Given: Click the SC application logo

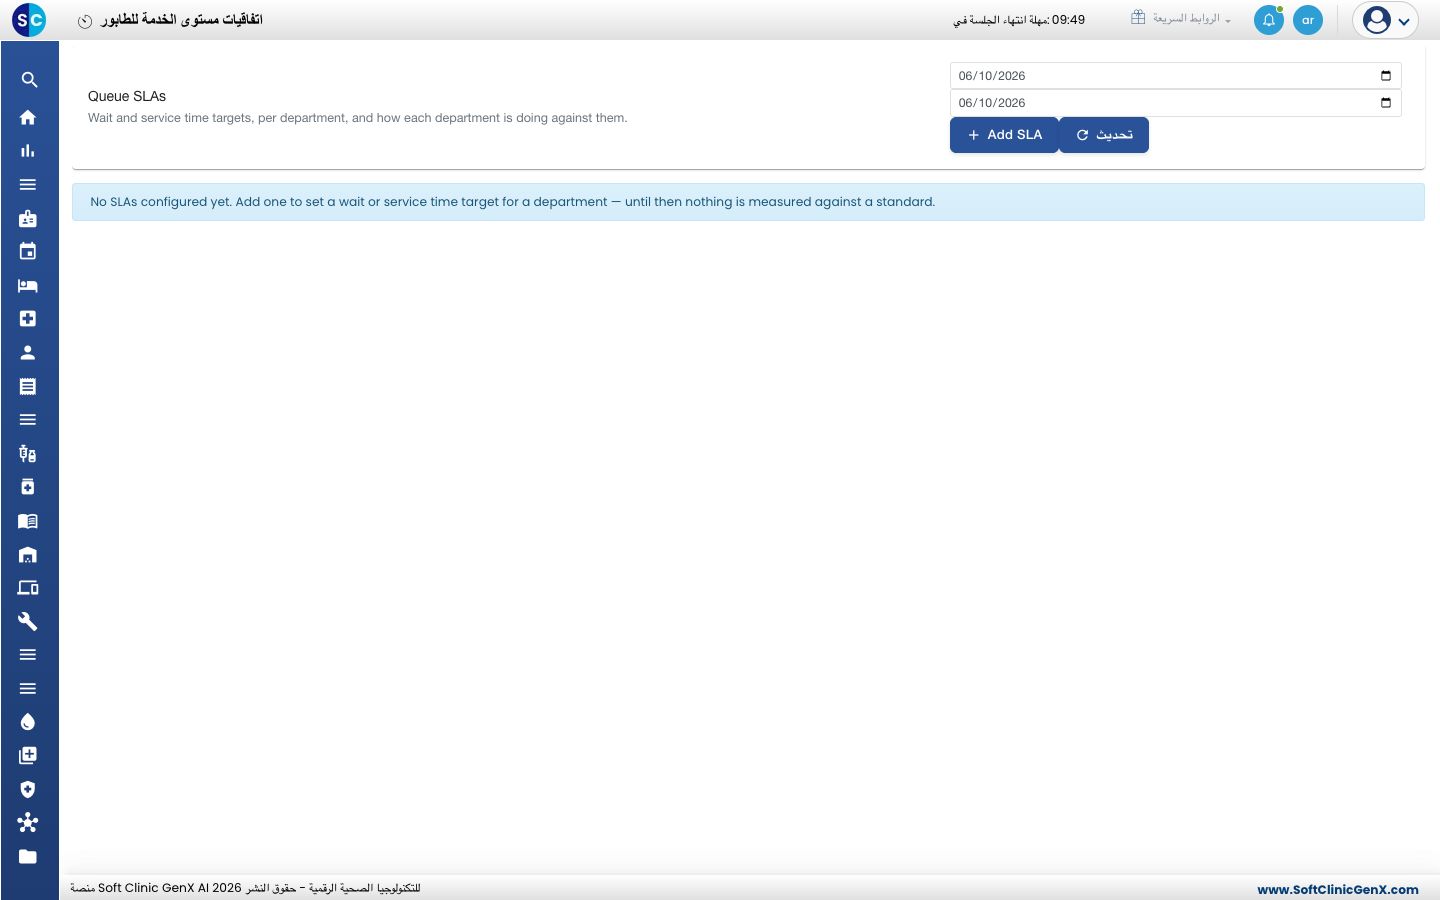Looking at the screenshot, I should pos(29,20).
